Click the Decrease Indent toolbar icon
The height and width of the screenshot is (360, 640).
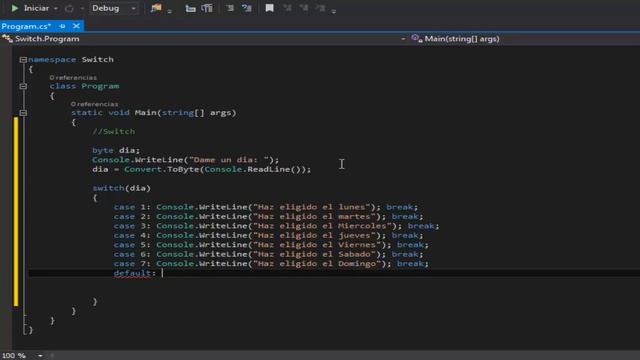click(x=190, y=8)
